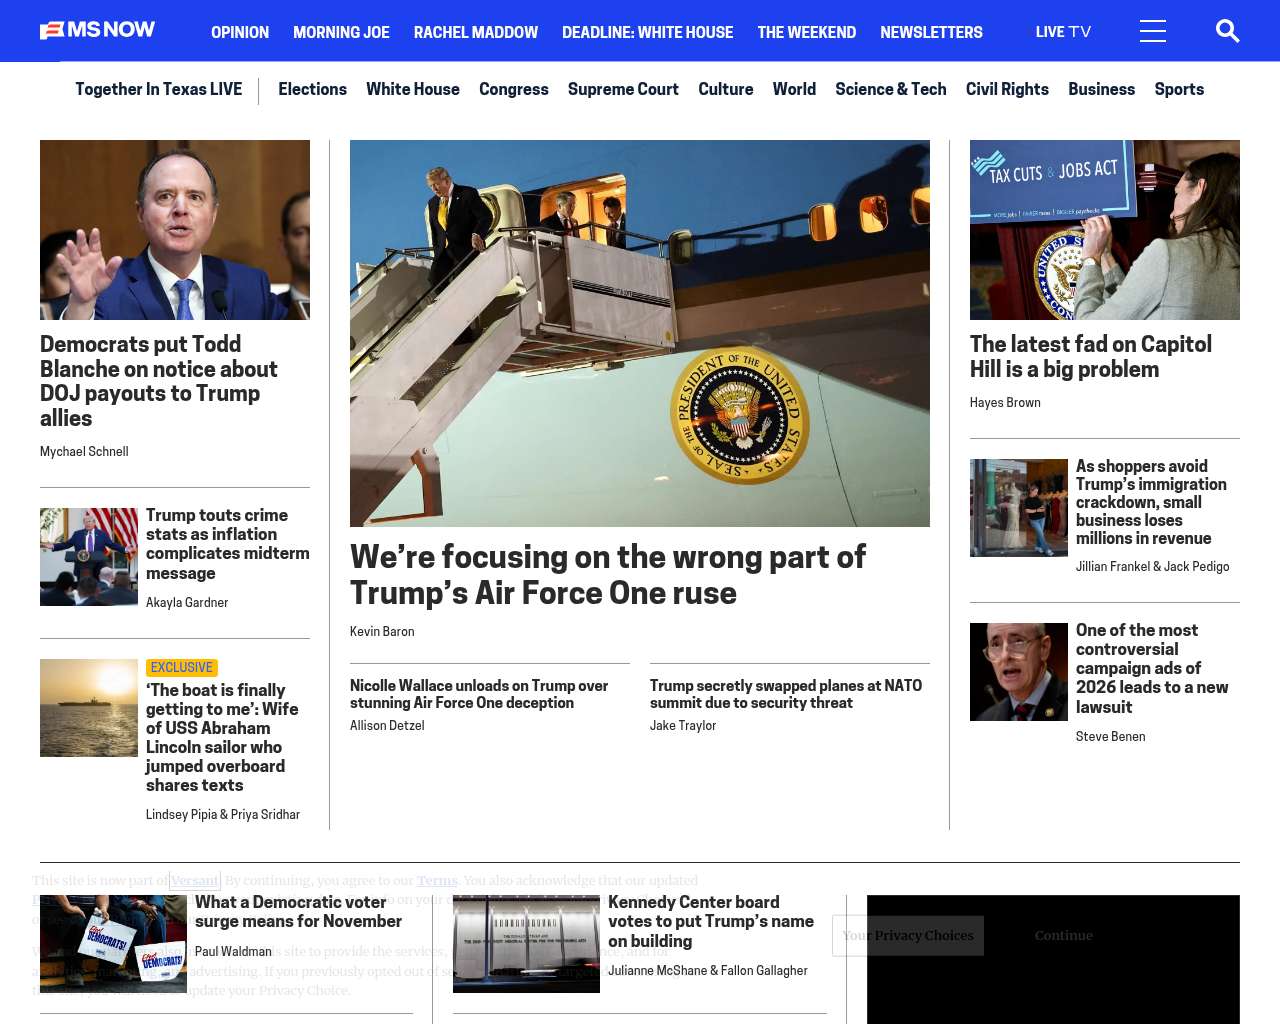Viewport: 1280px width, 1024px height.
Task: Open Jake Traylor author link
Action: click(683, 726)
